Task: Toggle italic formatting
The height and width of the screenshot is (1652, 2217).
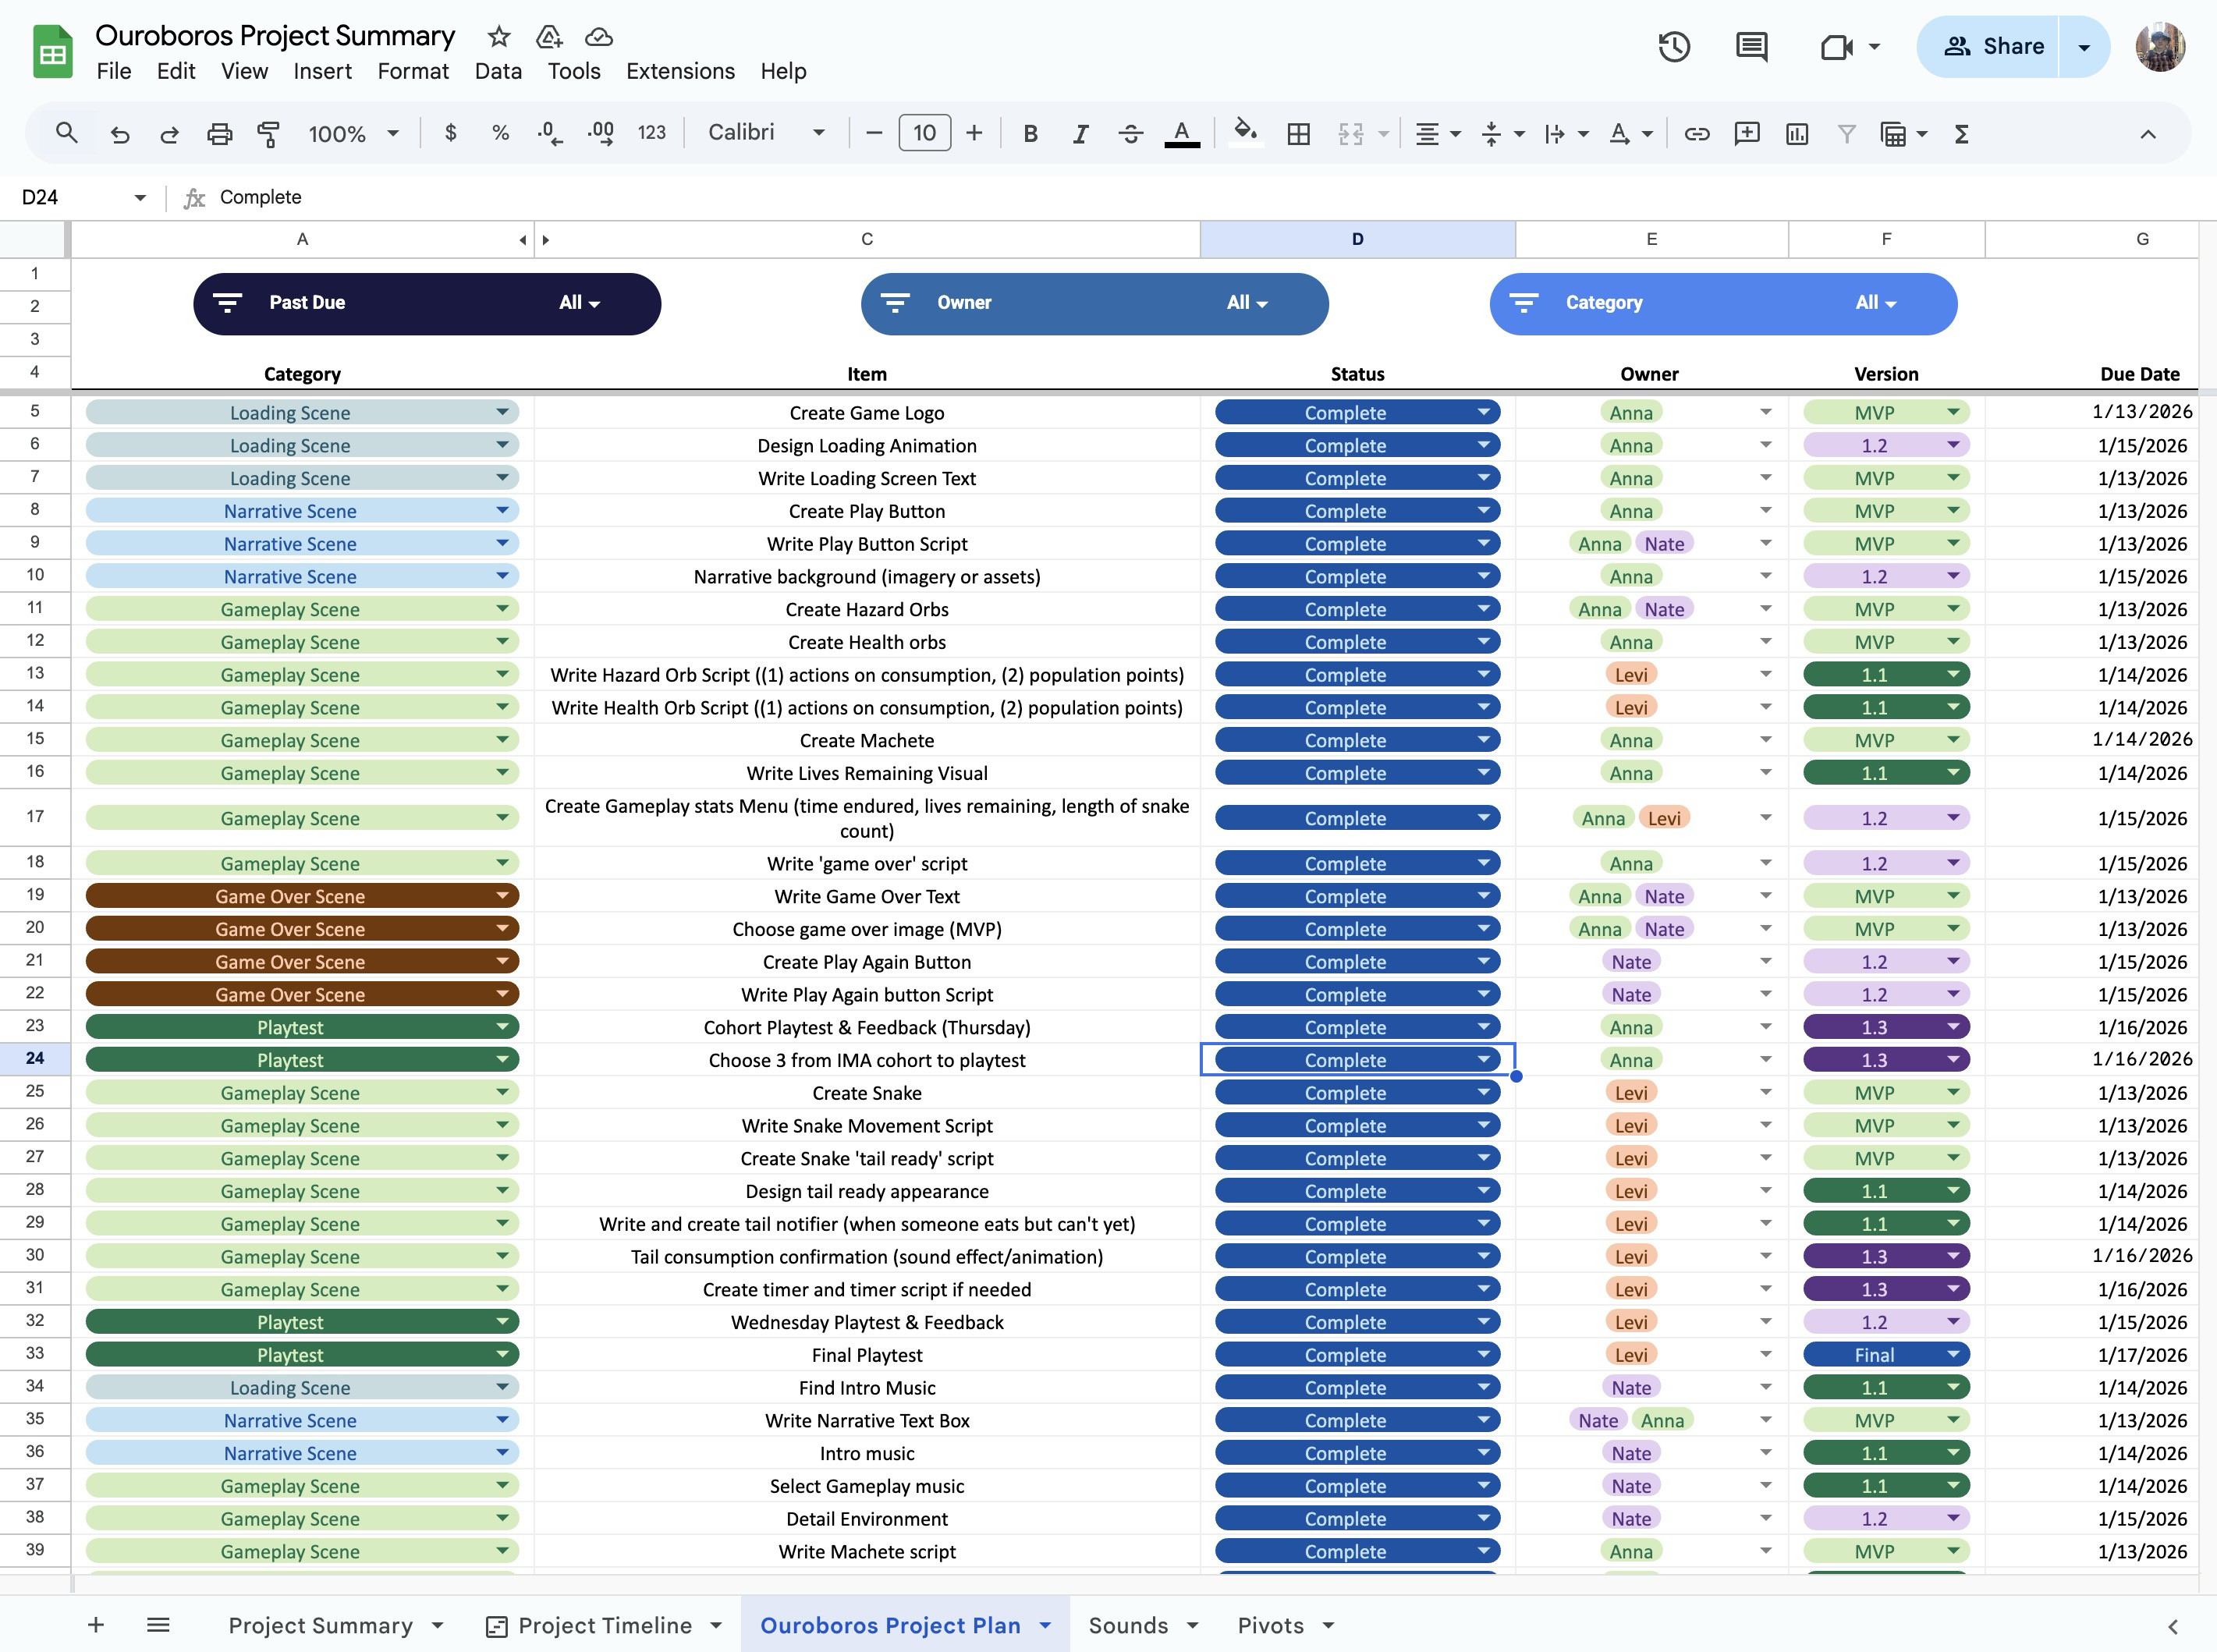Action: click(1080, 133)
